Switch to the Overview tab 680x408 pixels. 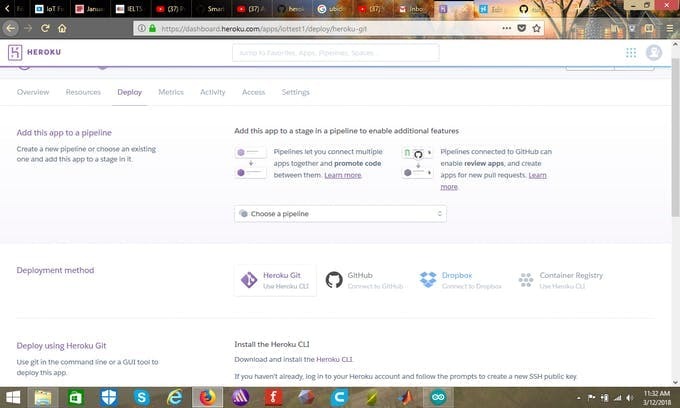point(33,92)
